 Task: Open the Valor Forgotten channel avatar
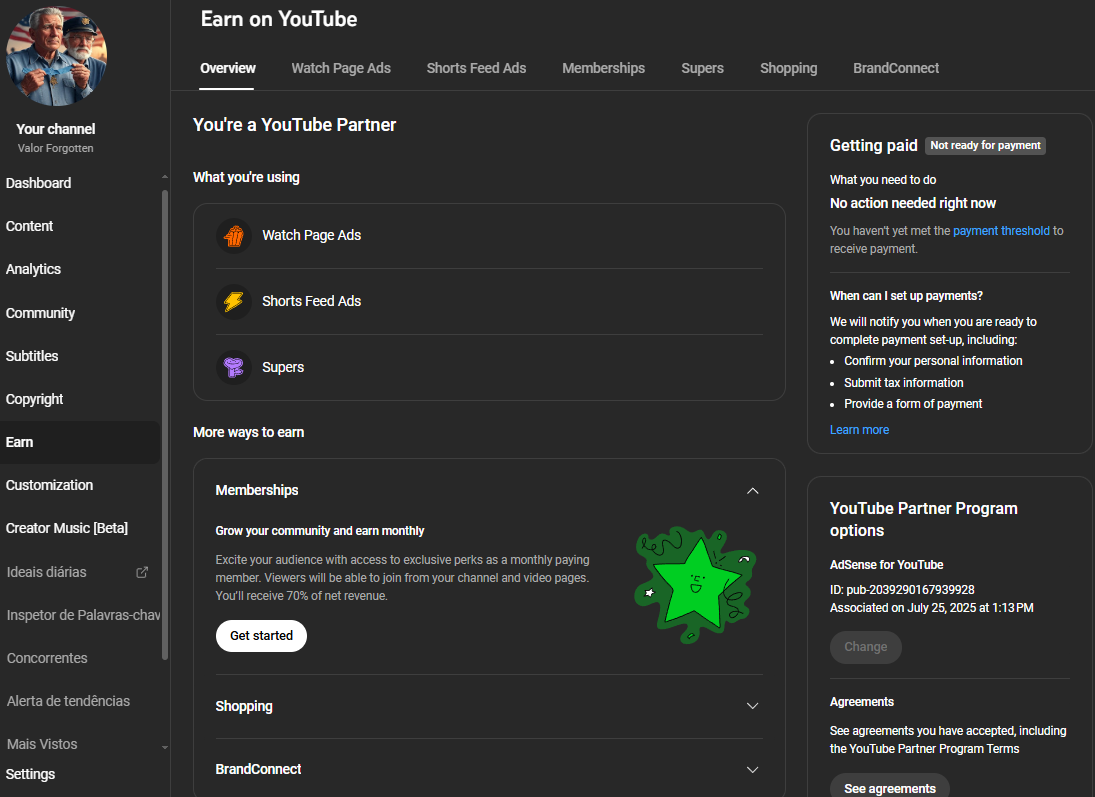(57, 57)
